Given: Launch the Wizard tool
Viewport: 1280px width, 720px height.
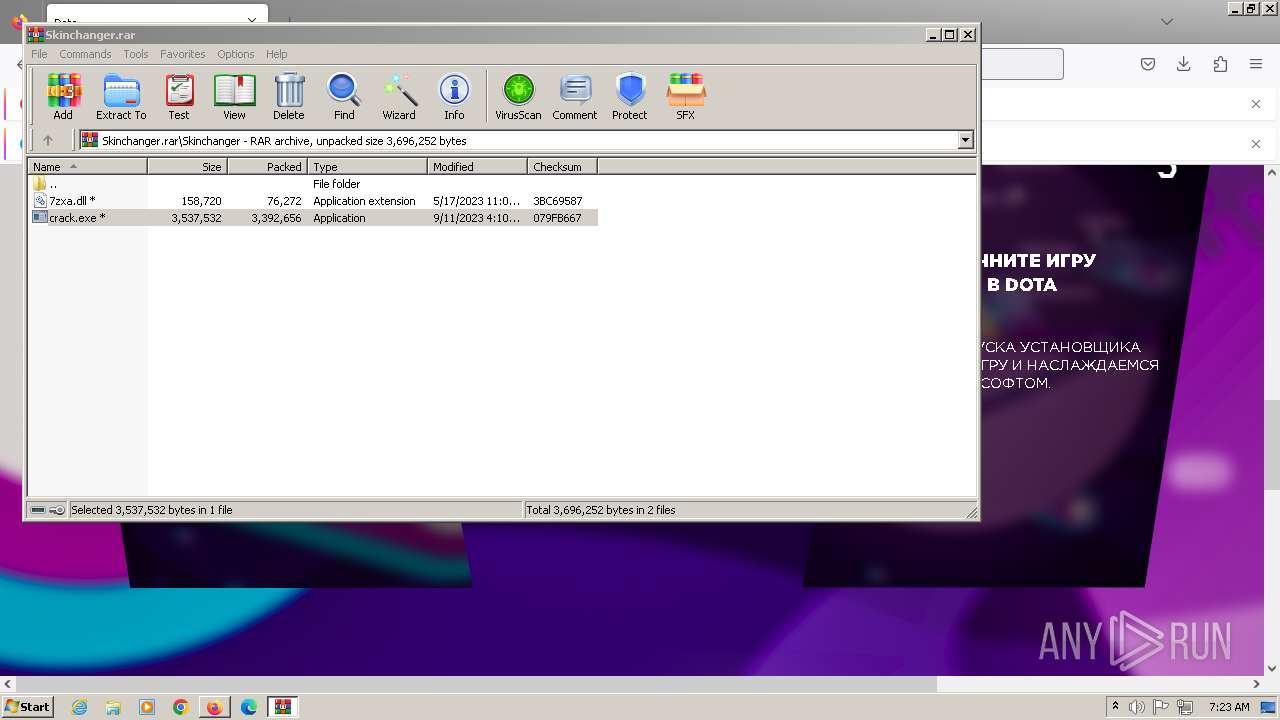Looking at the screenshot, I should coord(399,97).
